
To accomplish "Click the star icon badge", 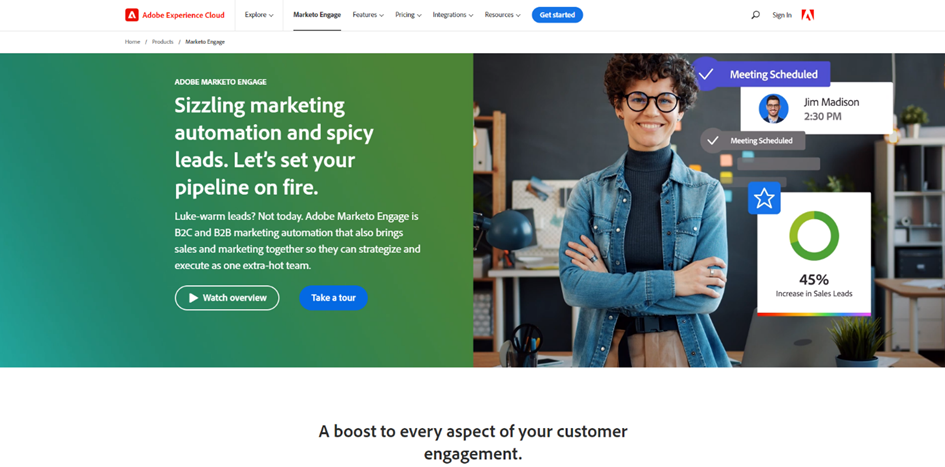I will 764,198.
